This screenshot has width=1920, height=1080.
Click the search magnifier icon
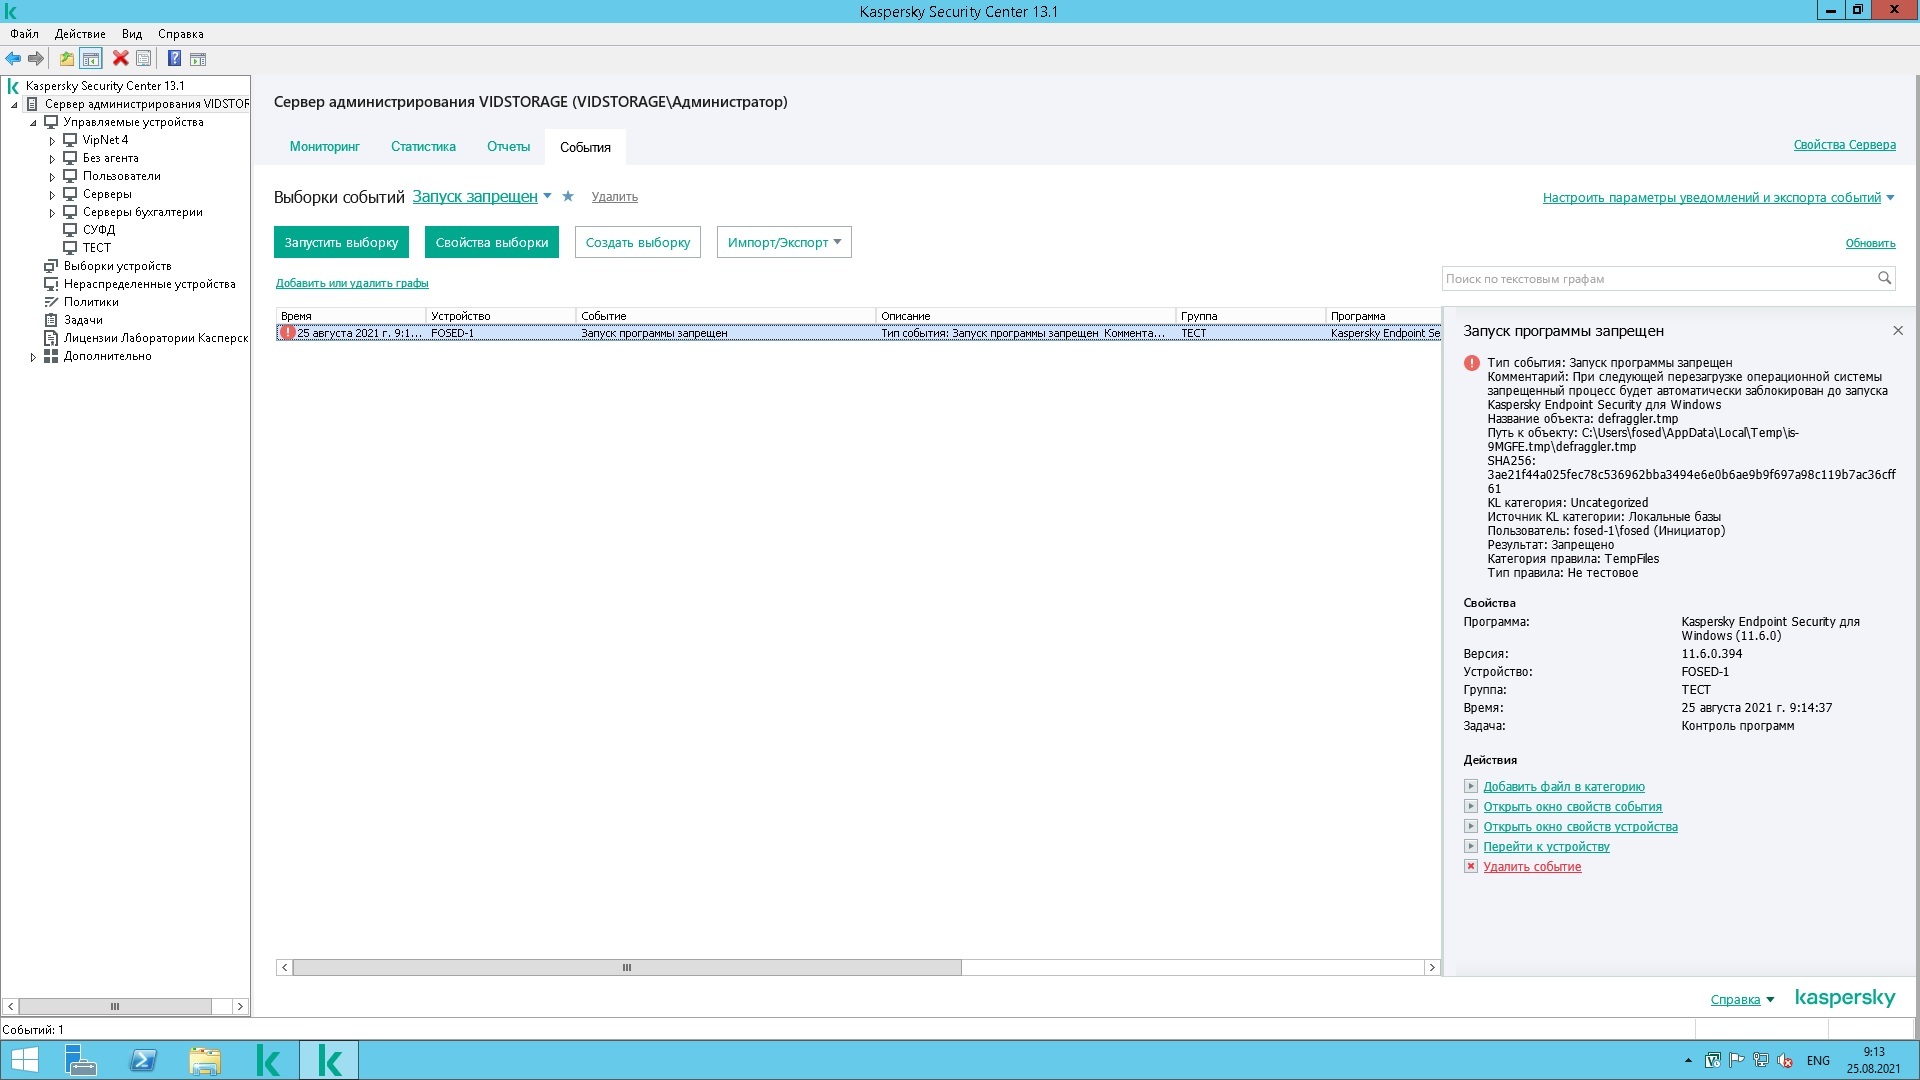tap(1884, 279)
